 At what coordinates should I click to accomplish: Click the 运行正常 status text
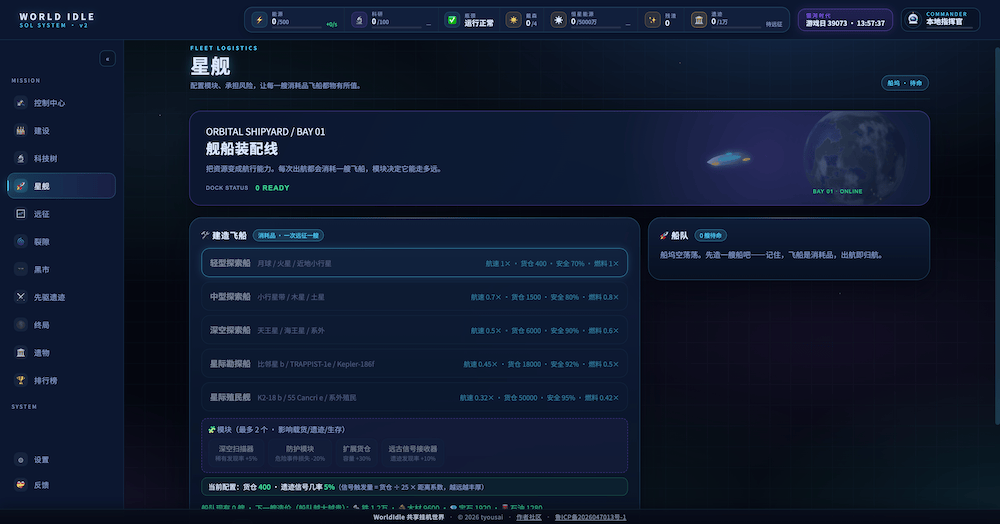479,23
